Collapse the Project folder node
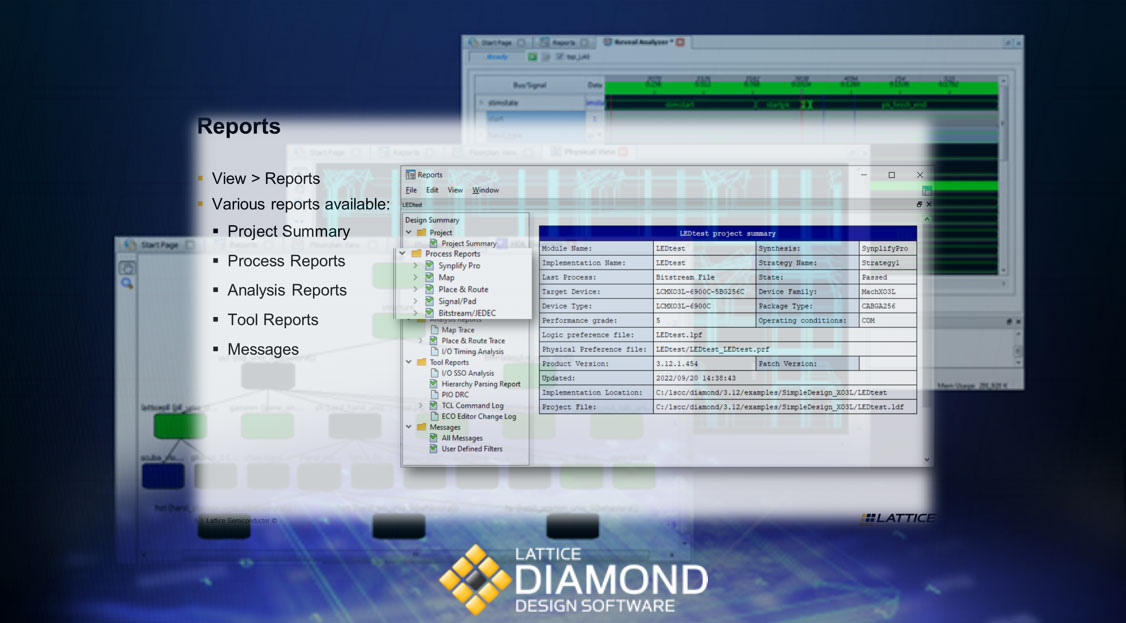The width and height of the screenshot is (1126, 623). pos(409,233)
